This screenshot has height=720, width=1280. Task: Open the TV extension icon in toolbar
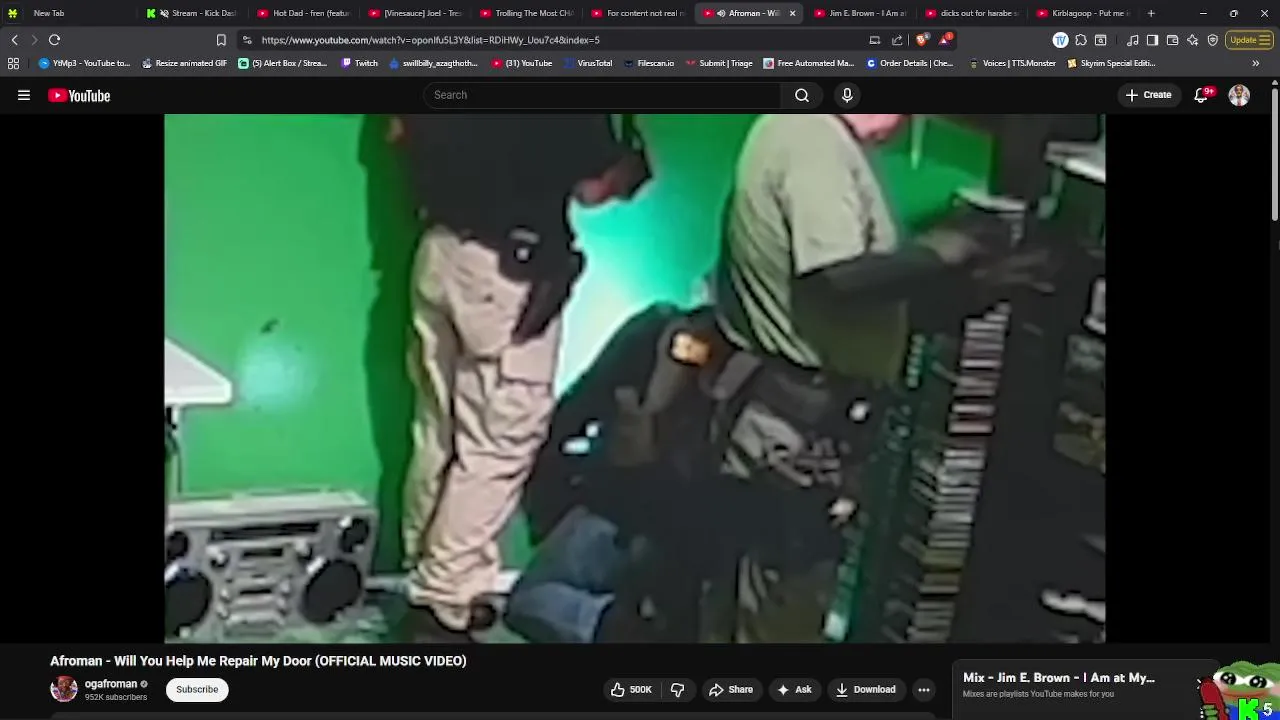(1060, 40)
